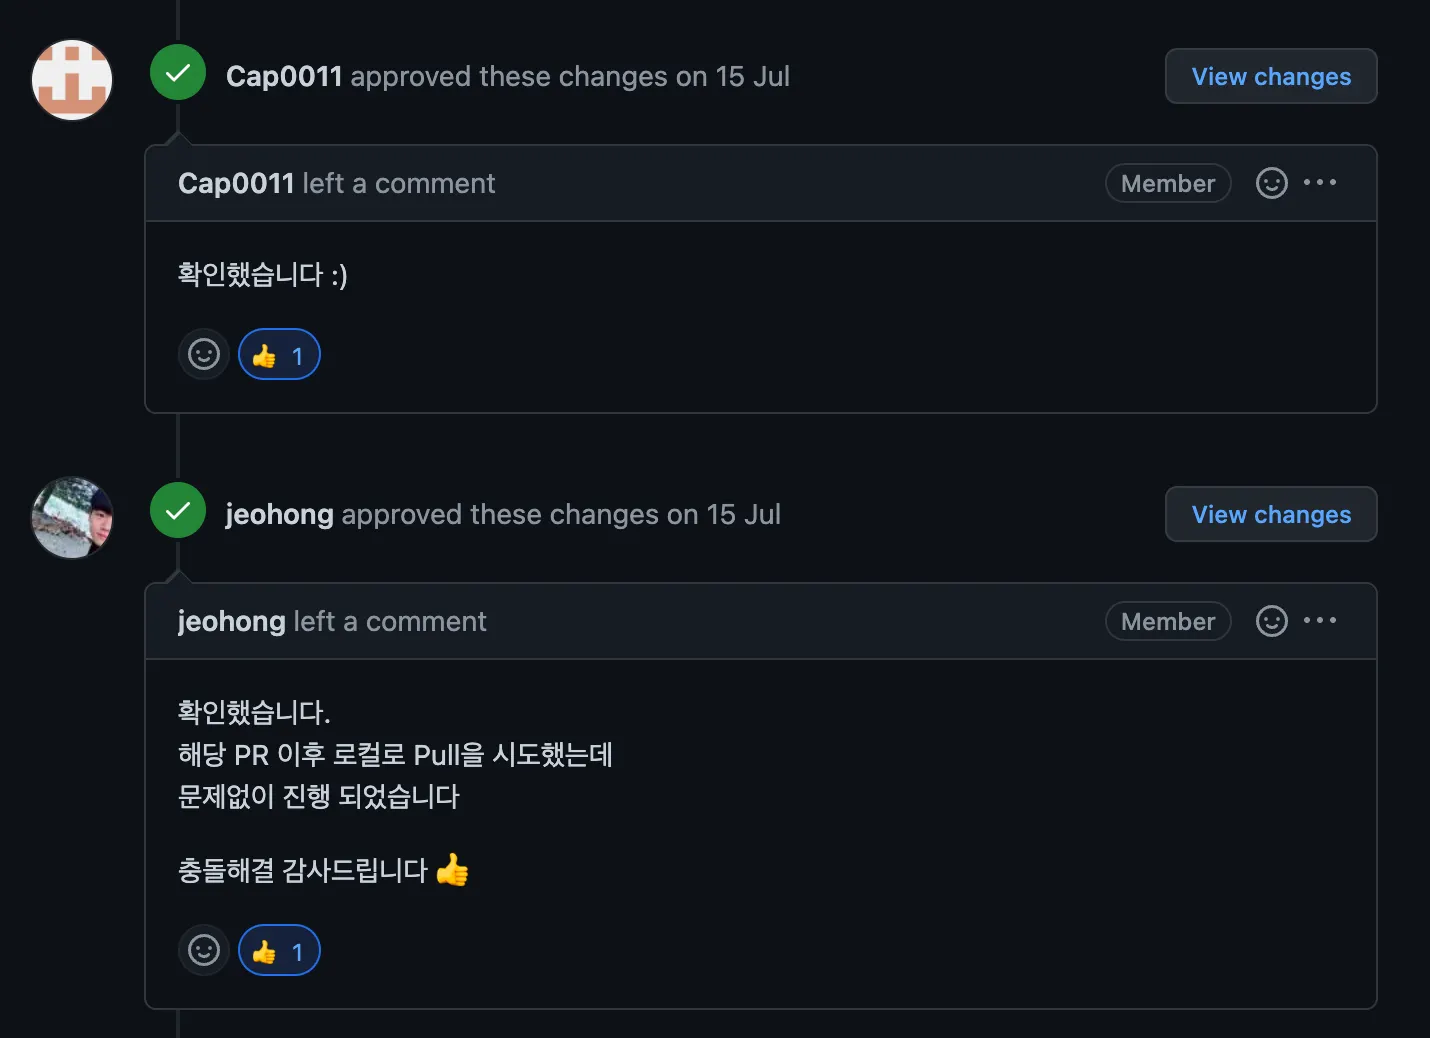This screenshot has width=1430, height=1038.
Task: View changes for Cap0011's review
Action: pos(1270,77)
